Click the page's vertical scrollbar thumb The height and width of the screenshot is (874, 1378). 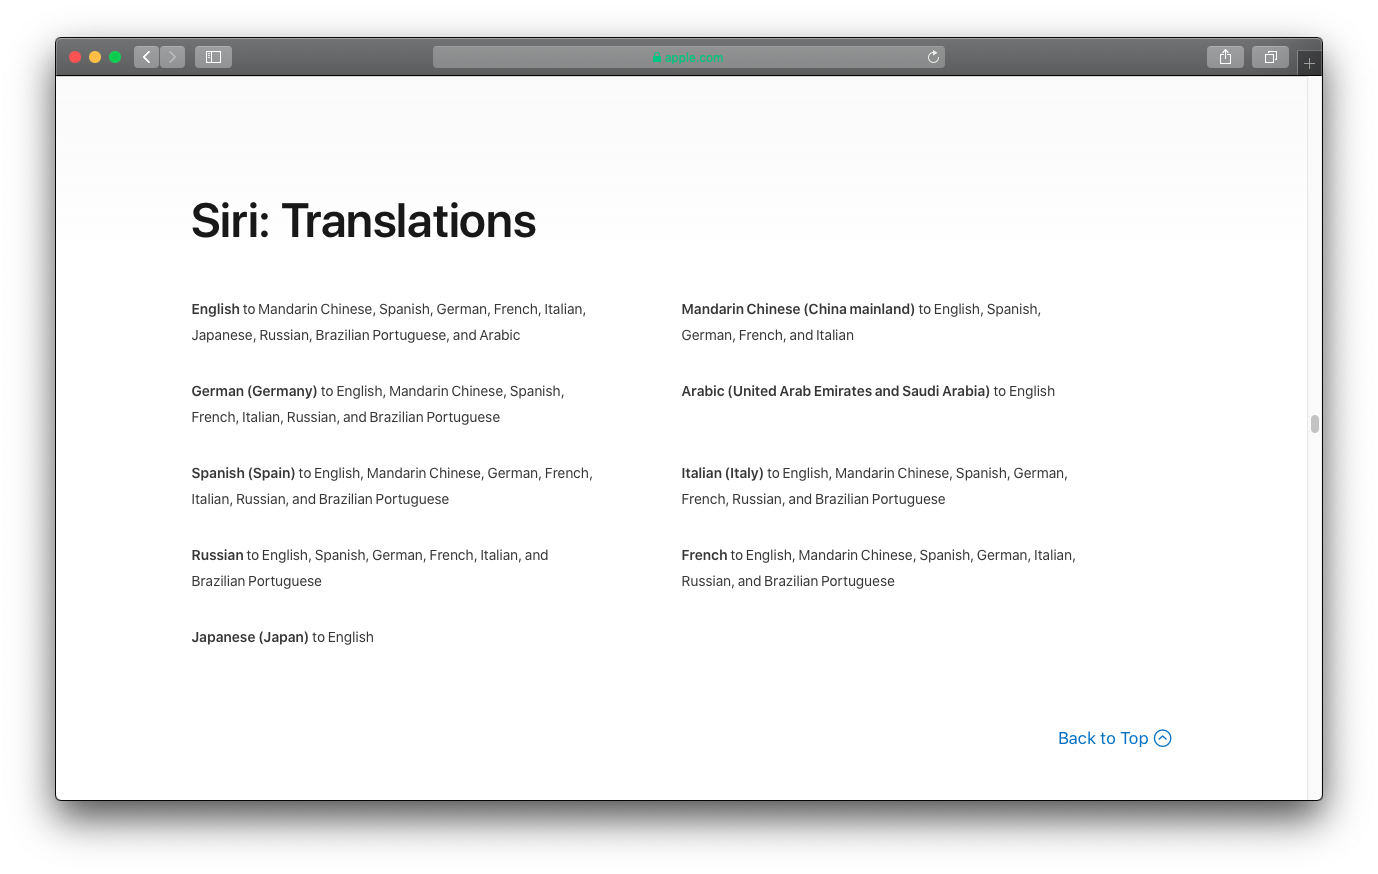pos(1315,424)
